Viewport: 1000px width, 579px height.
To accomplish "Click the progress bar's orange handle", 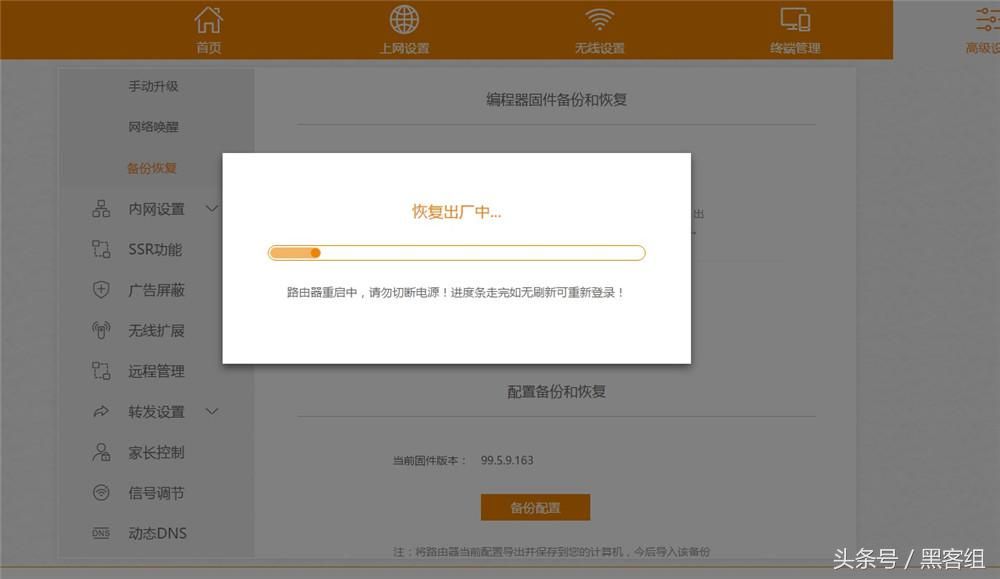I will [315, 253].
